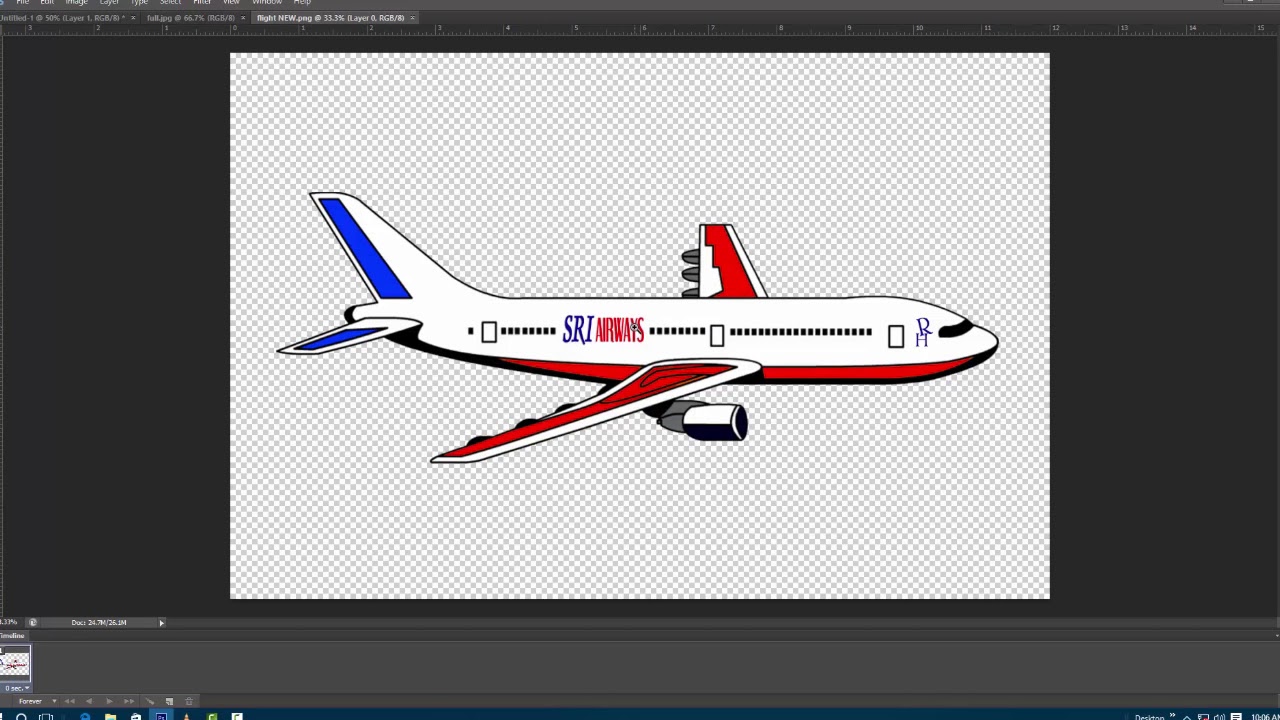Open the Type menu
The image size is (1280, 720).
tap(139, 2)
